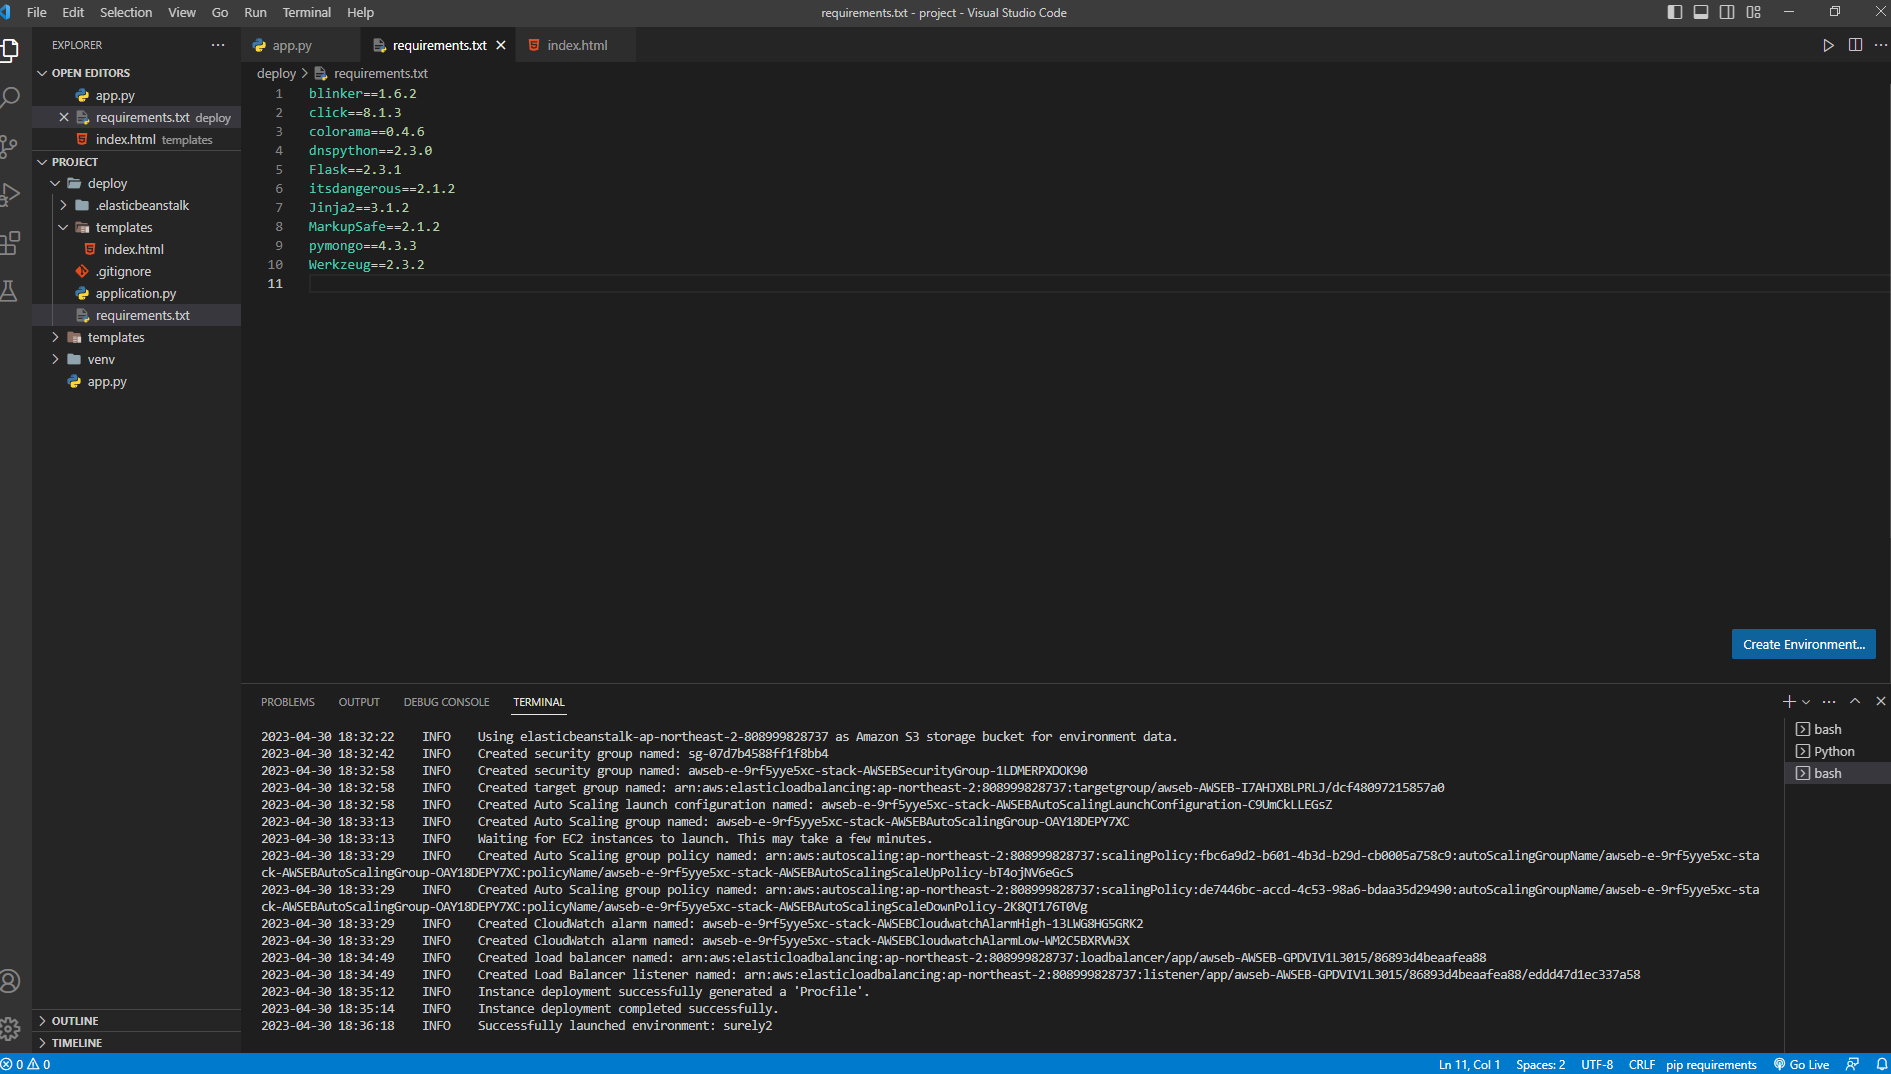Click pip requirements language mode
Screen dimensions: 1891x1074
(1711, 1064)
